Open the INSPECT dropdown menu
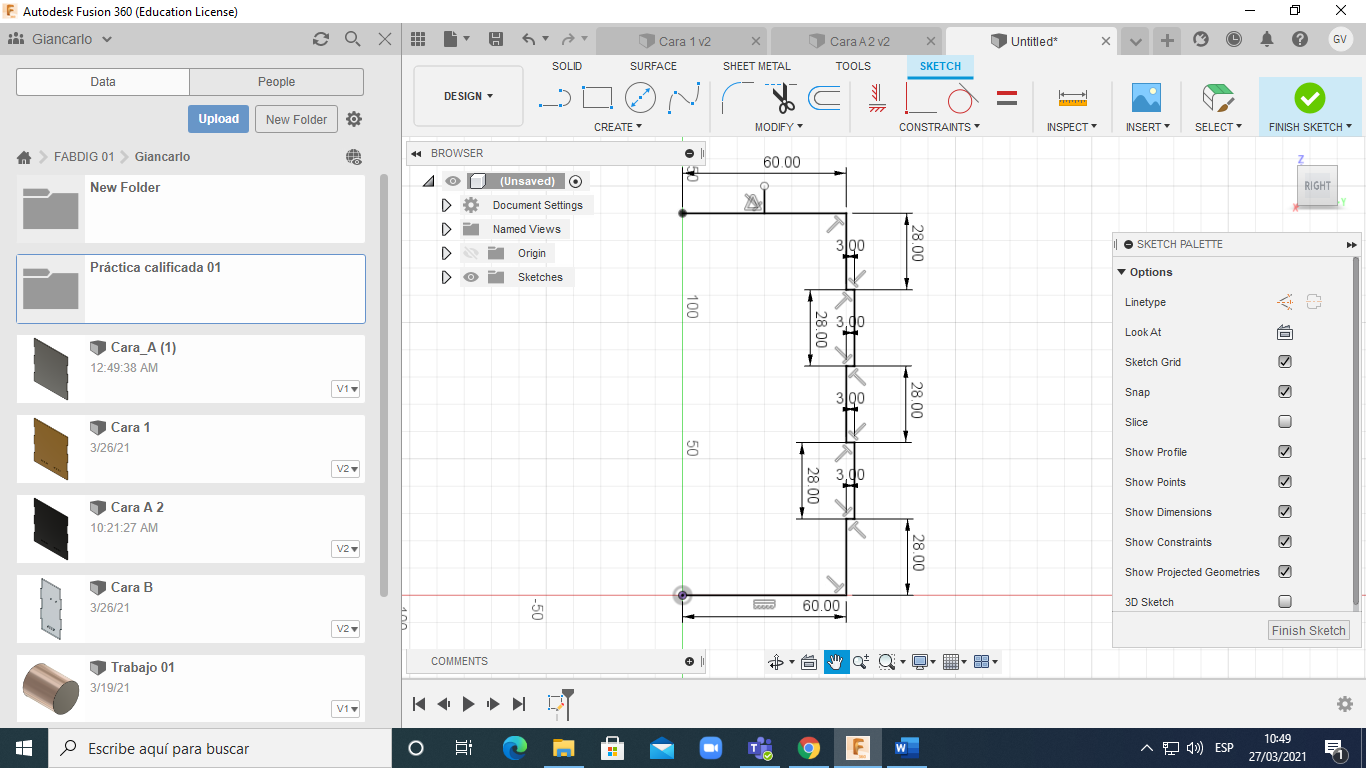Screen dimensions: 1366x768 click(1072, 127)
